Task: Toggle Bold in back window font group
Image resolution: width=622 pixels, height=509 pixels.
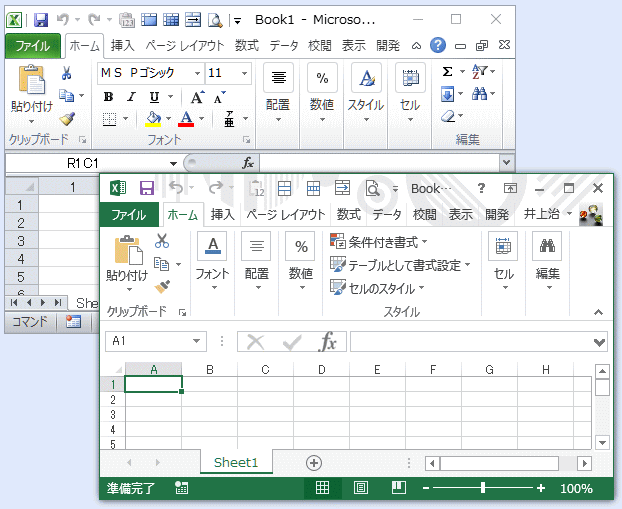Action: tap(108, 97)
